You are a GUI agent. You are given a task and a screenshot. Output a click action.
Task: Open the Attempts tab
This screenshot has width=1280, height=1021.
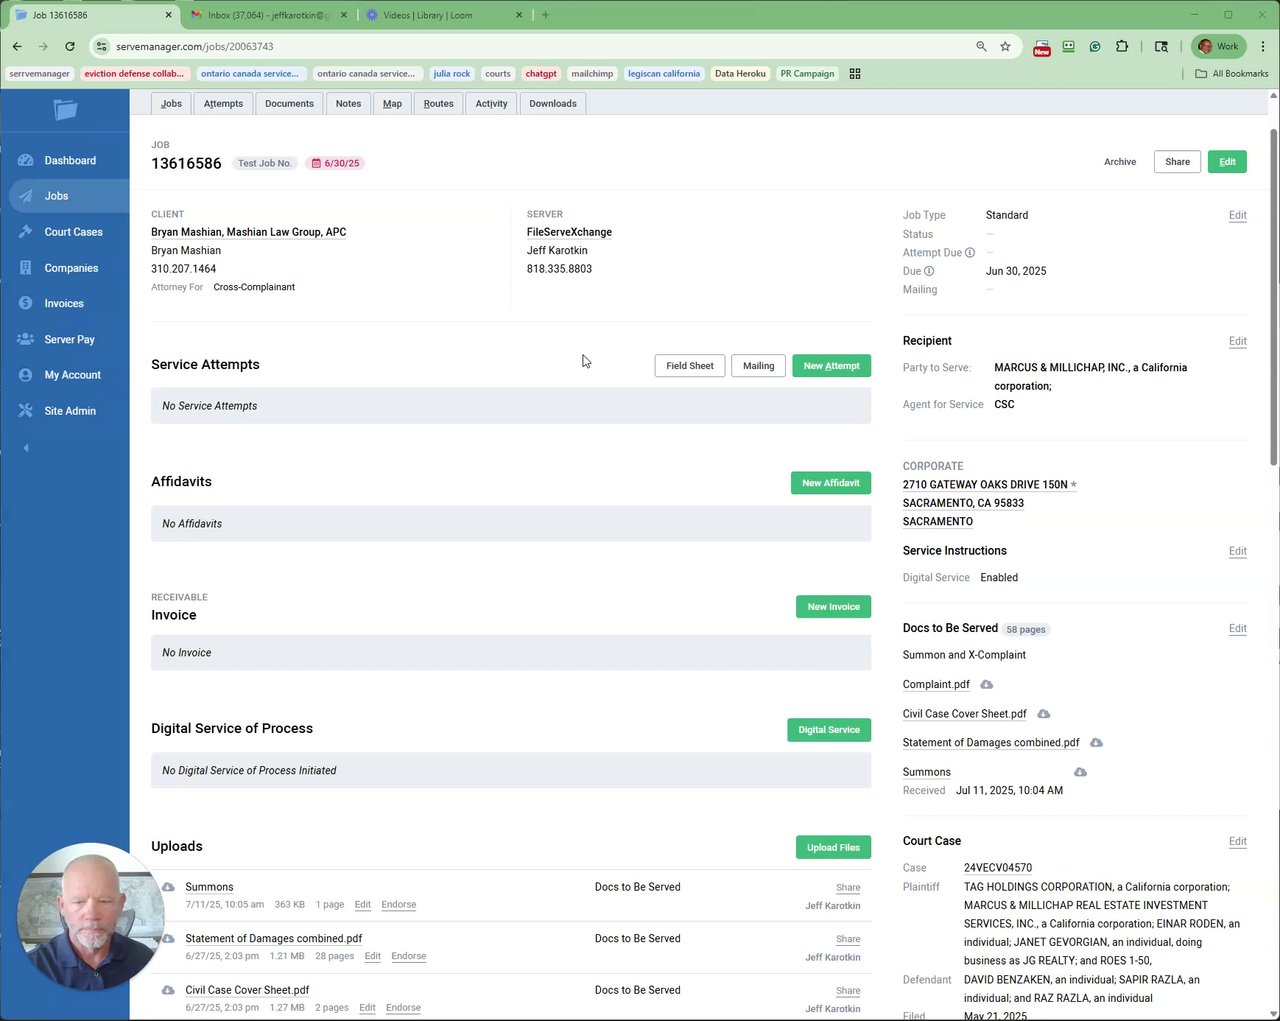pyautogui.click(x=223, y=104)
